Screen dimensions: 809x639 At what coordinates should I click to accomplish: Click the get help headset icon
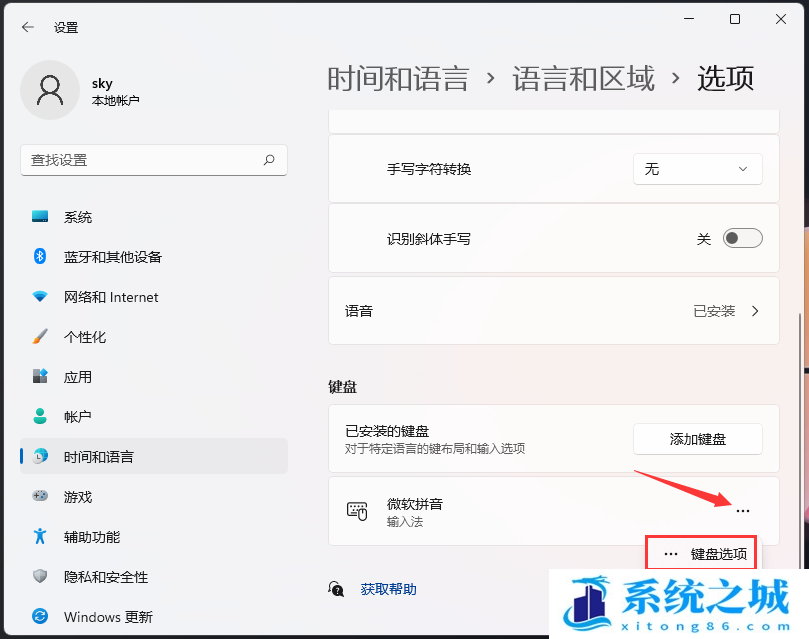[x=336, y=588]
